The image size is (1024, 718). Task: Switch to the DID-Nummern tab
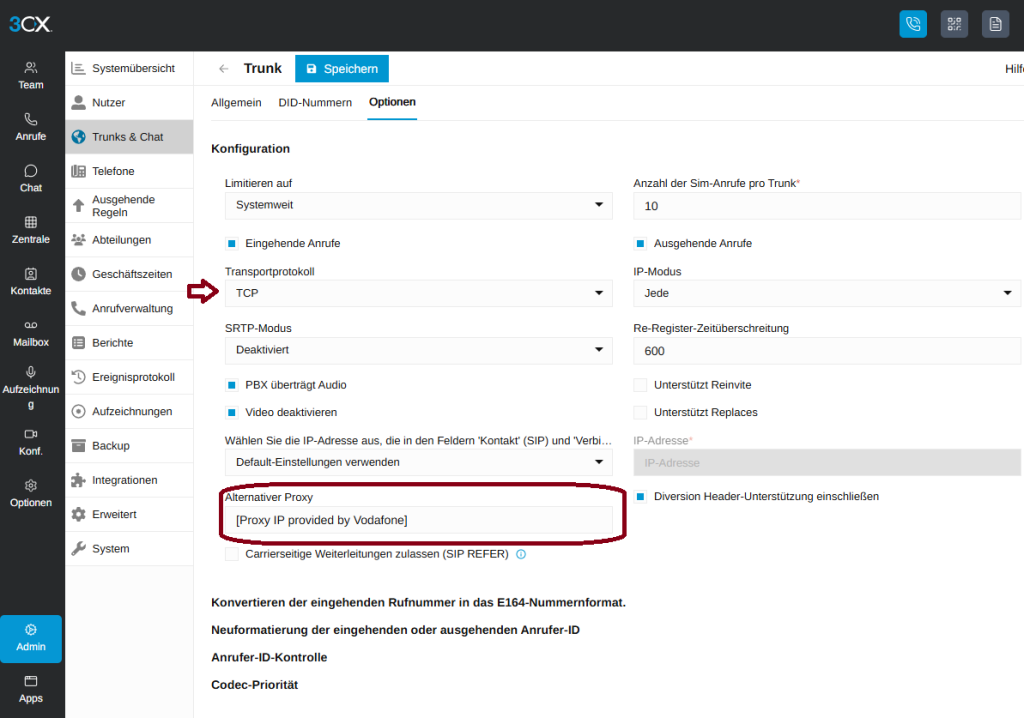pos(315,103)
